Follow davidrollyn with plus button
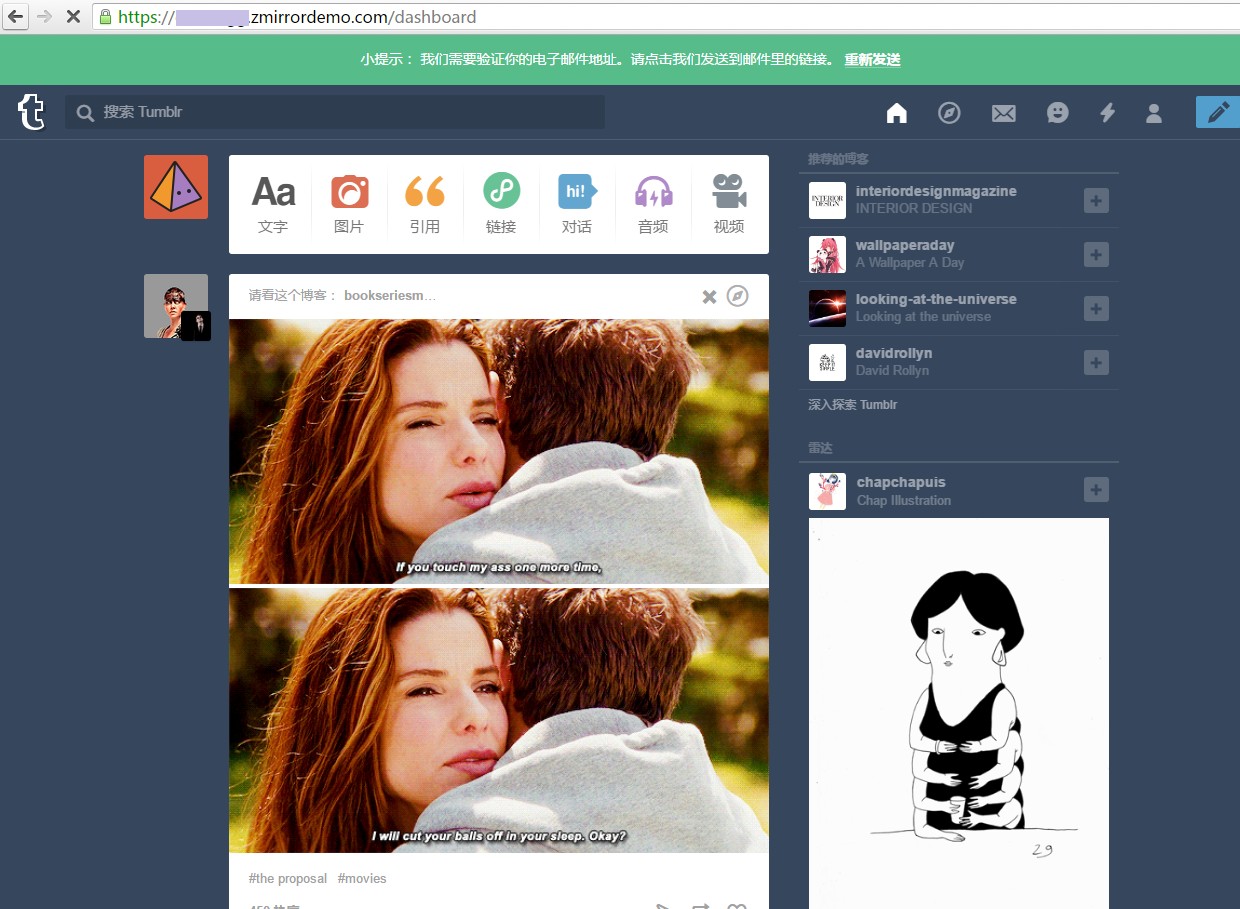This screenshot has width=1240, height=909. point(1096,363)
